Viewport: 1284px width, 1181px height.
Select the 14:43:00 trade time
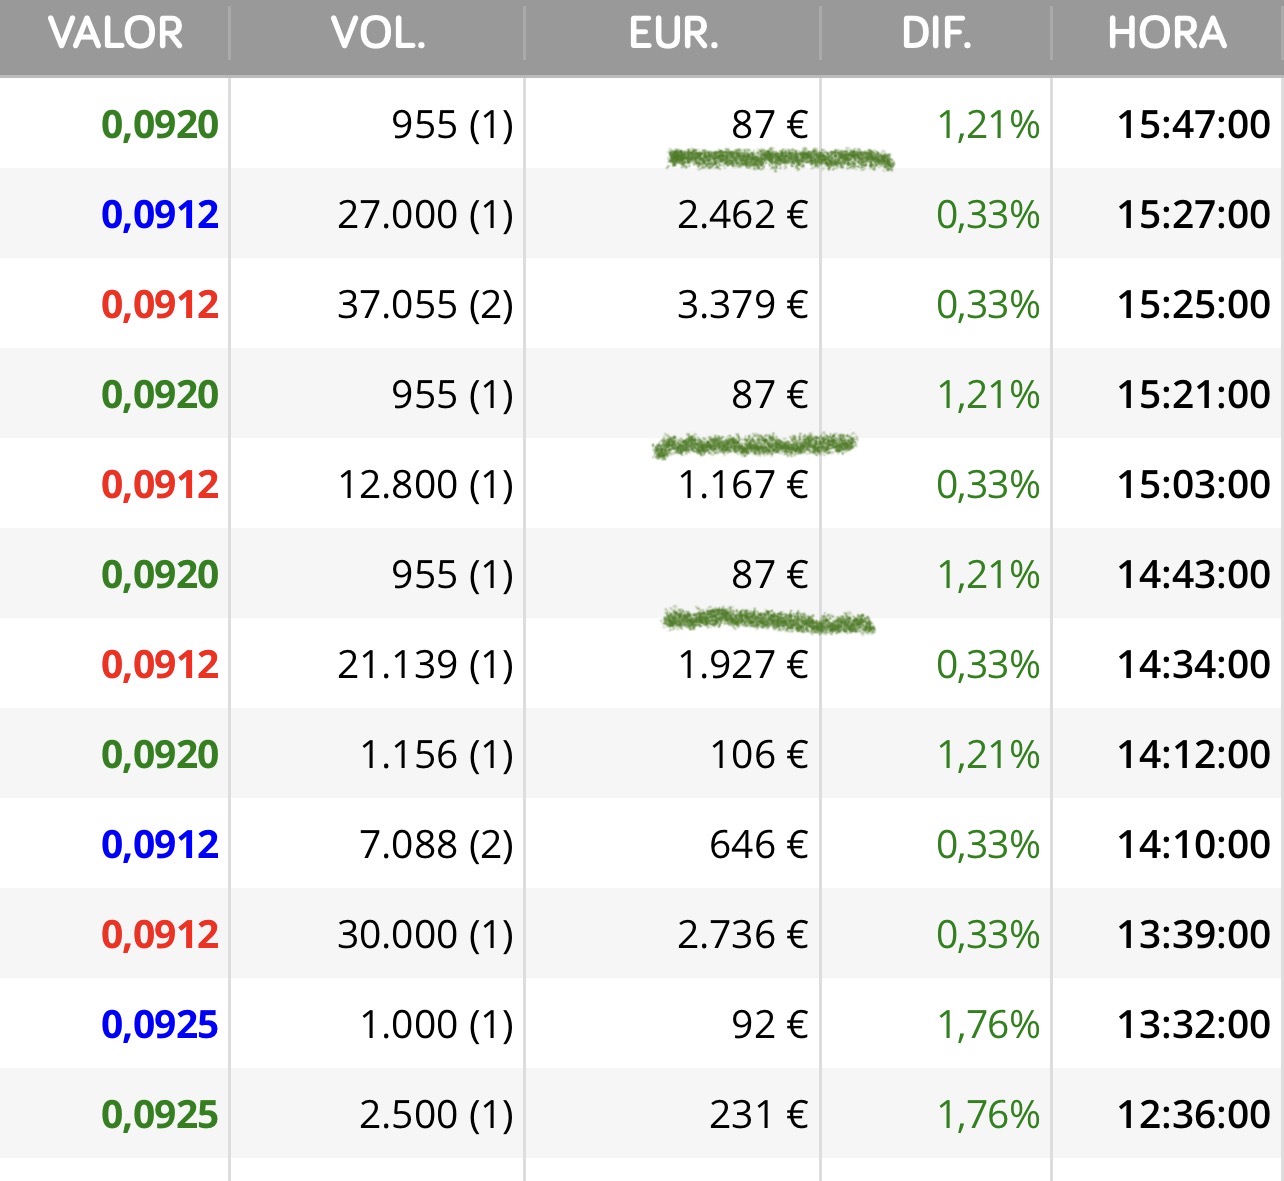[x=1193, y=575]
